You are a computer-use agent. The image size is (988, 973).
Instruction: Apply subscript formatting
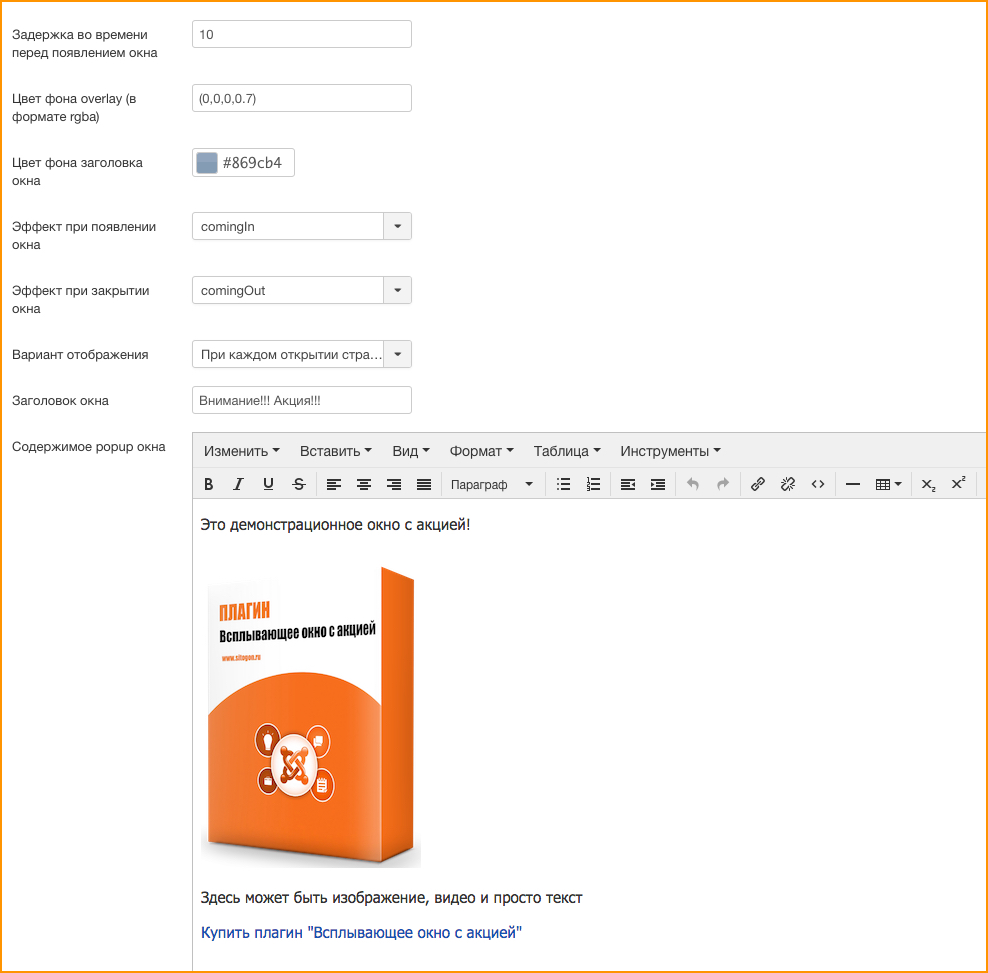coord(928,484)
